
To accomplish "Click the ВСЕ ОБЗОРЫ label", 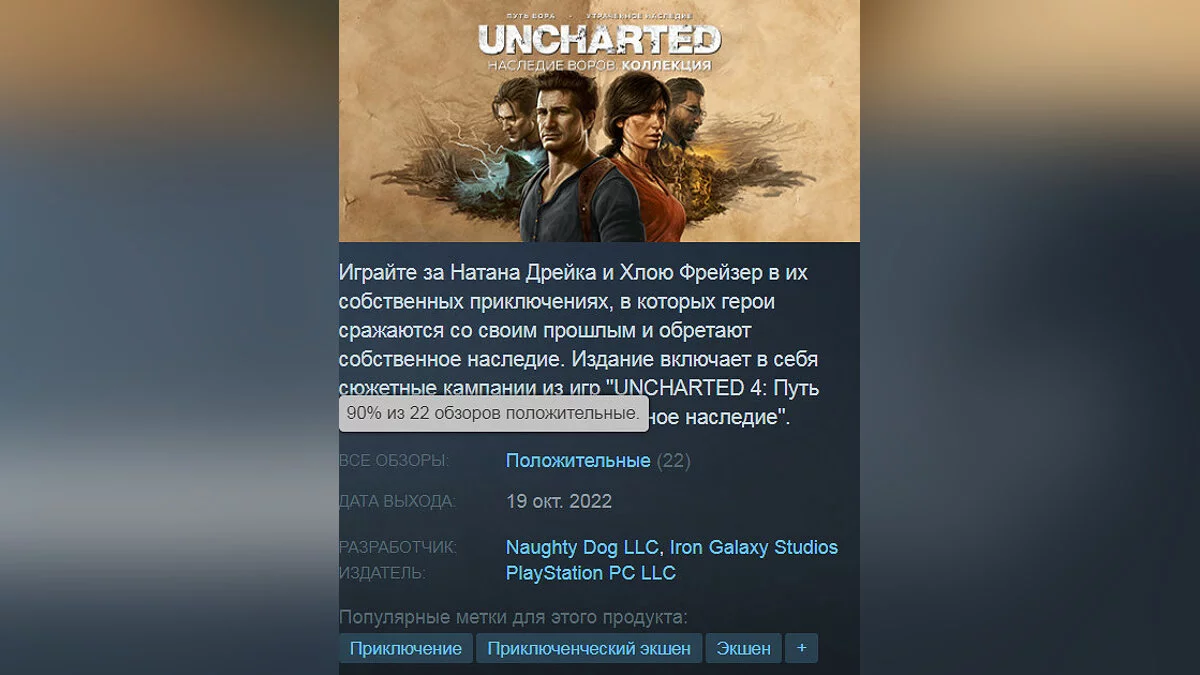I will tap(394, 461).
